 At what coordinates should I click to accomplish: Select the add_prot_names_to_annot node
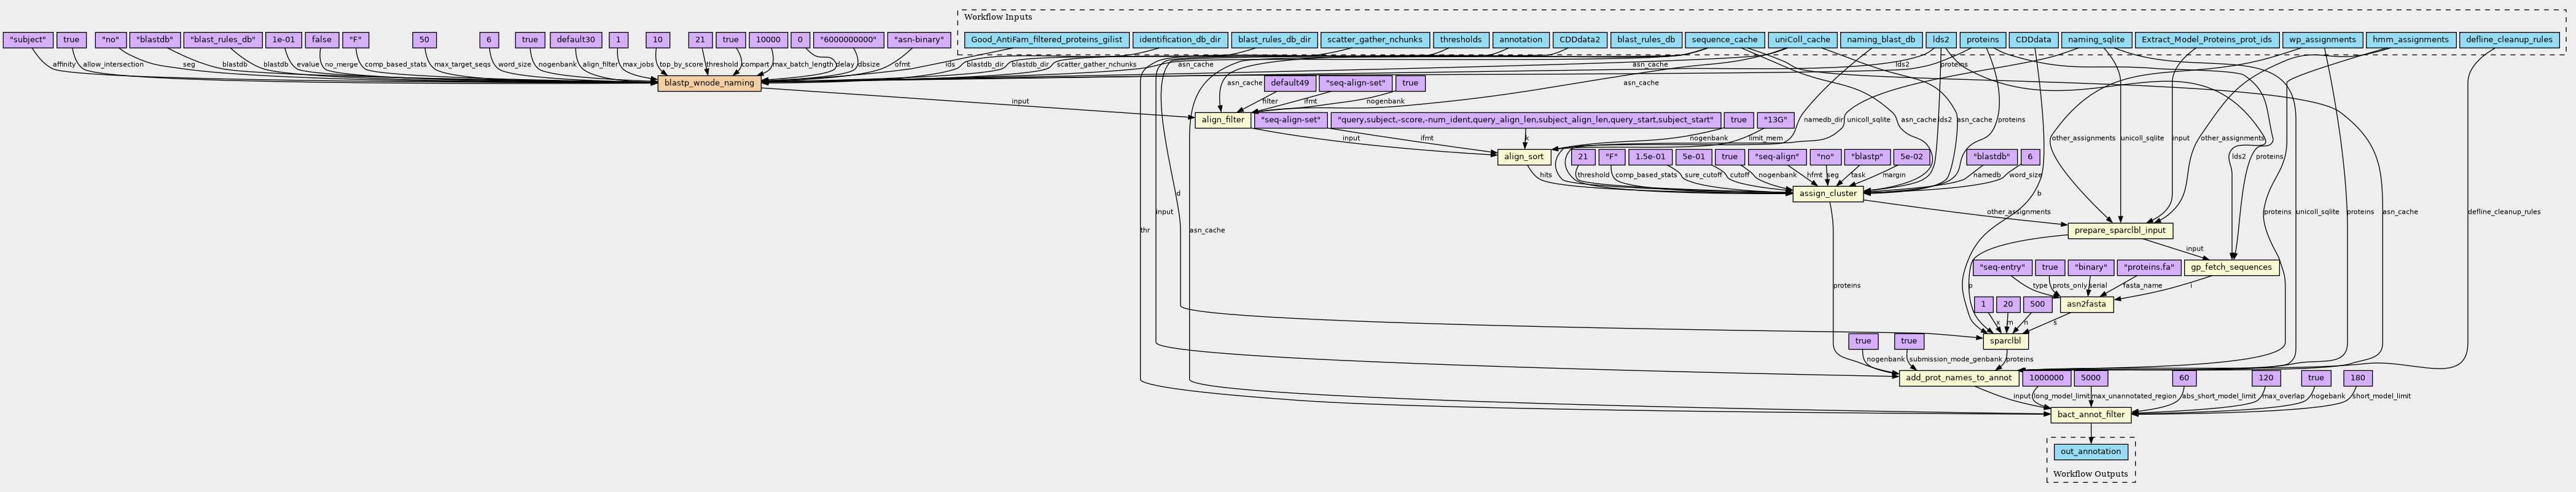pyautogui.click(x=1958, y=379)
